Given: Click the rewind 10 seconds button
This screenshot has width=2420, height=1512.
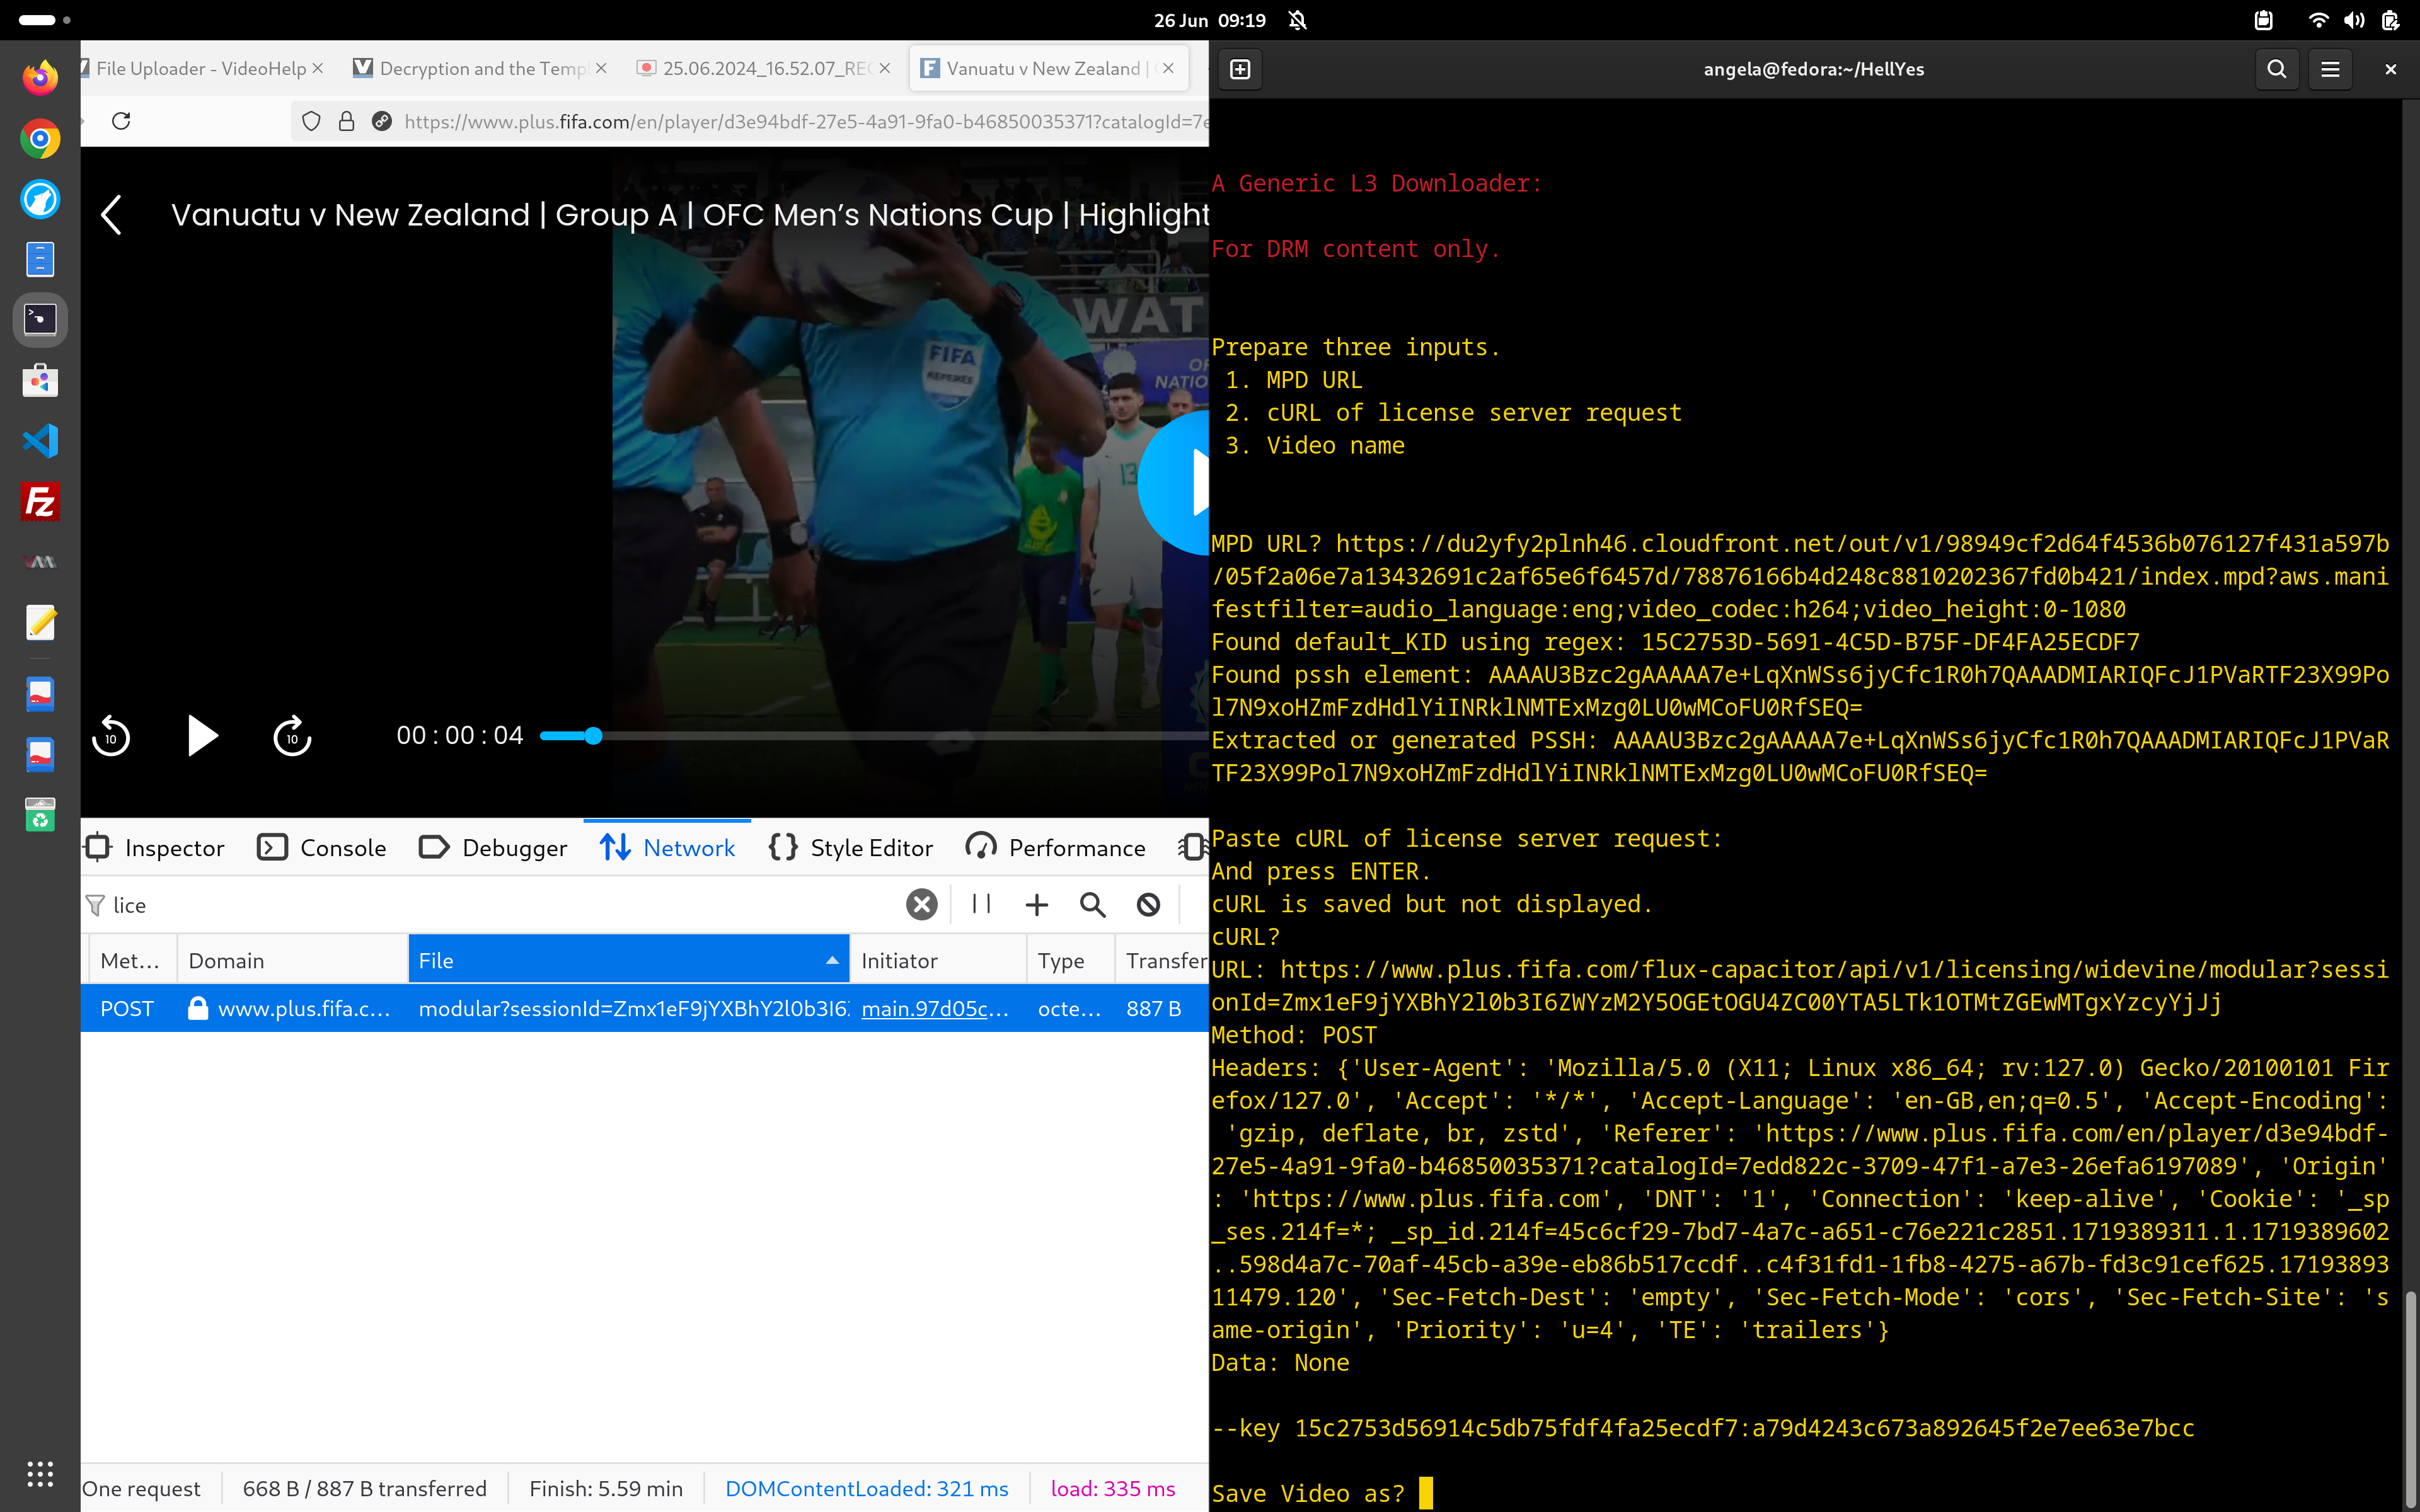Looking at the screenshot, I should pos(111,736).
